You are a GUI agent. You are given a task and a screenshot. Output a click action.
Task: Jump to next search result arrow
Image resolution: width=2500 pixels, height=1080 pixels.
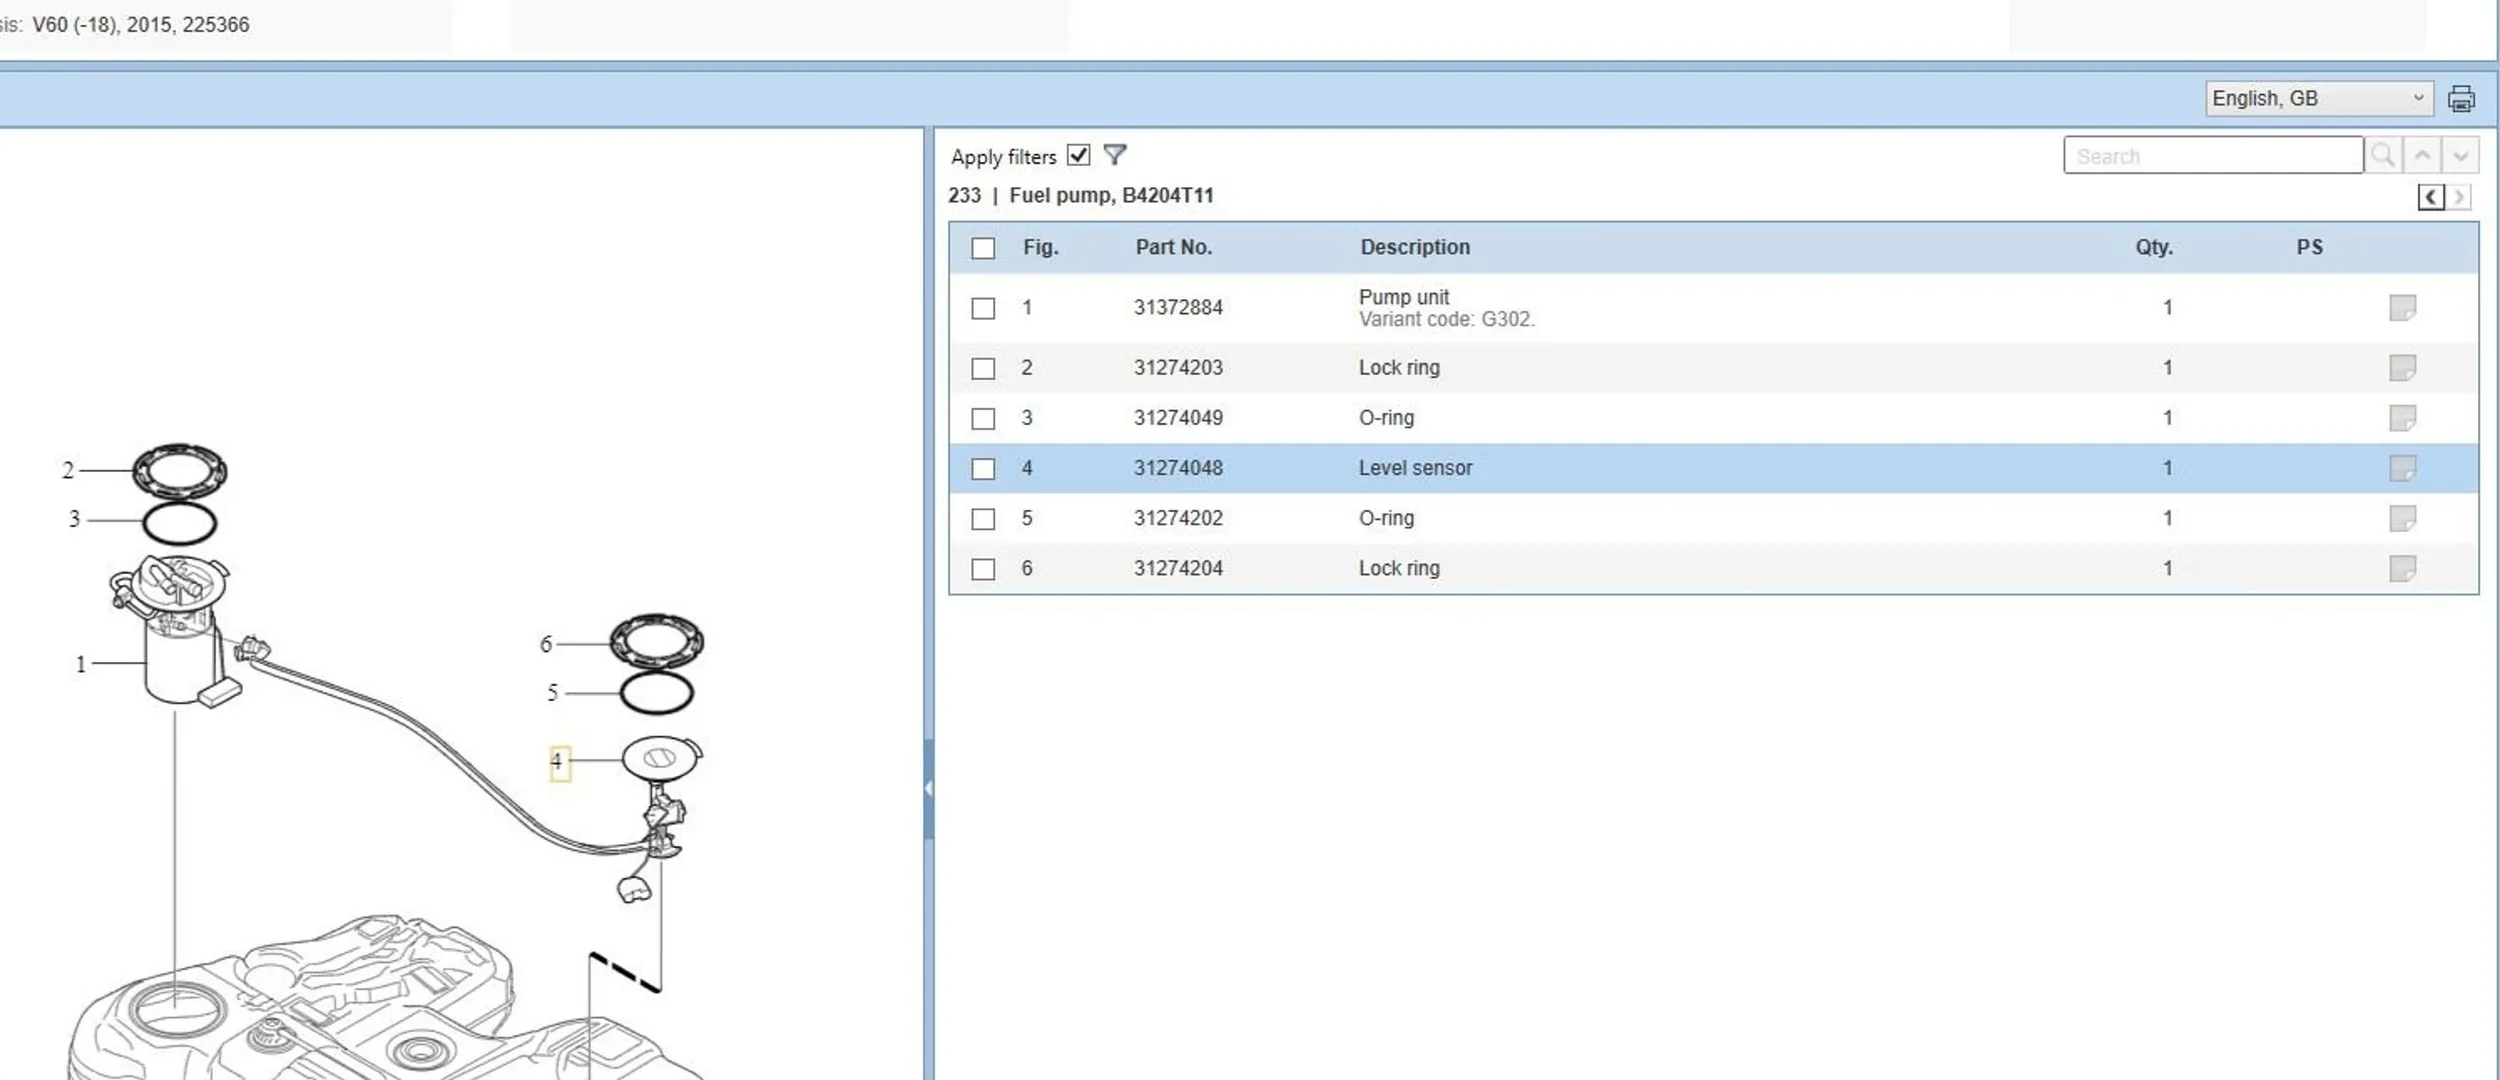2460,156
